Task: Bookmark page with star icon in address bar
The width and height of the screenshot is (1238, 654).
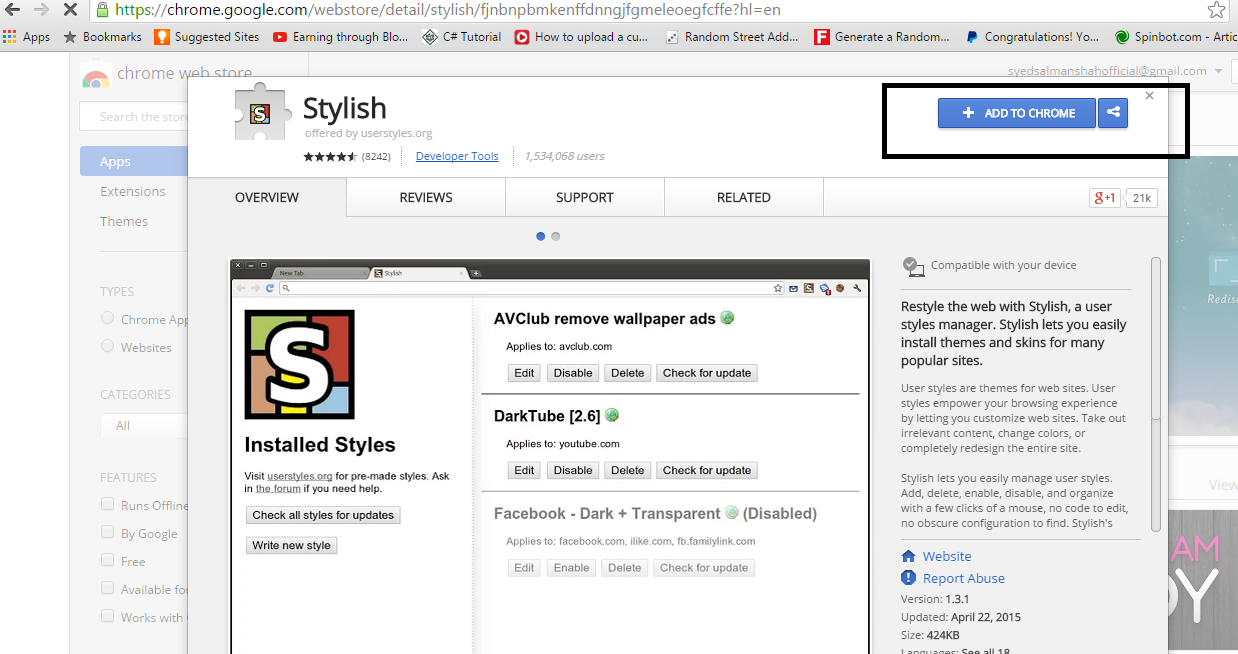Action: 1216,10
